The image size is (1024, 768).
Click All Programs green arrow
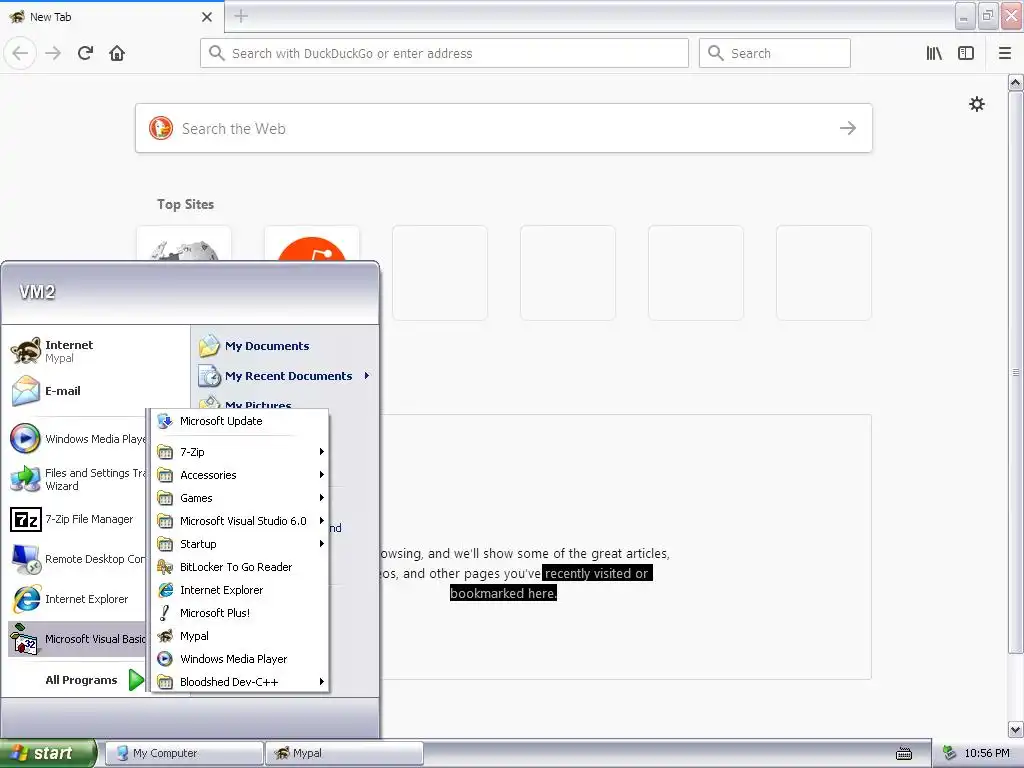pyautogui.click(x=136, y=680)
